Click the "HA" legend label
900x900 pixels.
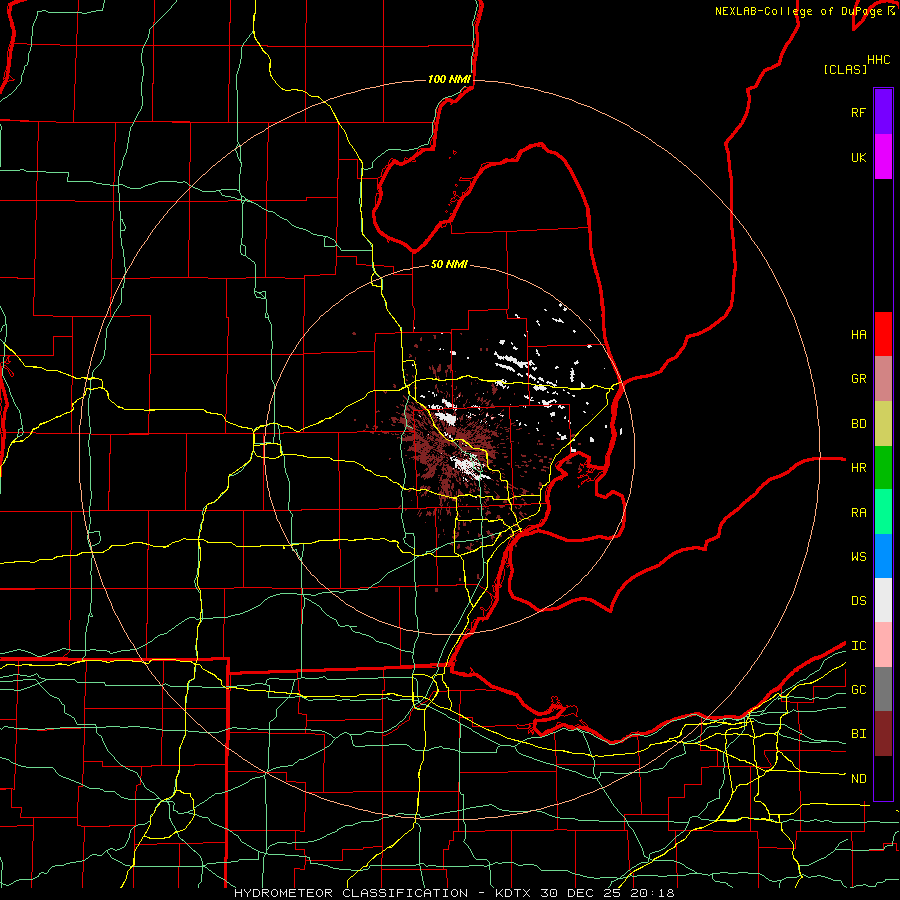tap(858, 335)
